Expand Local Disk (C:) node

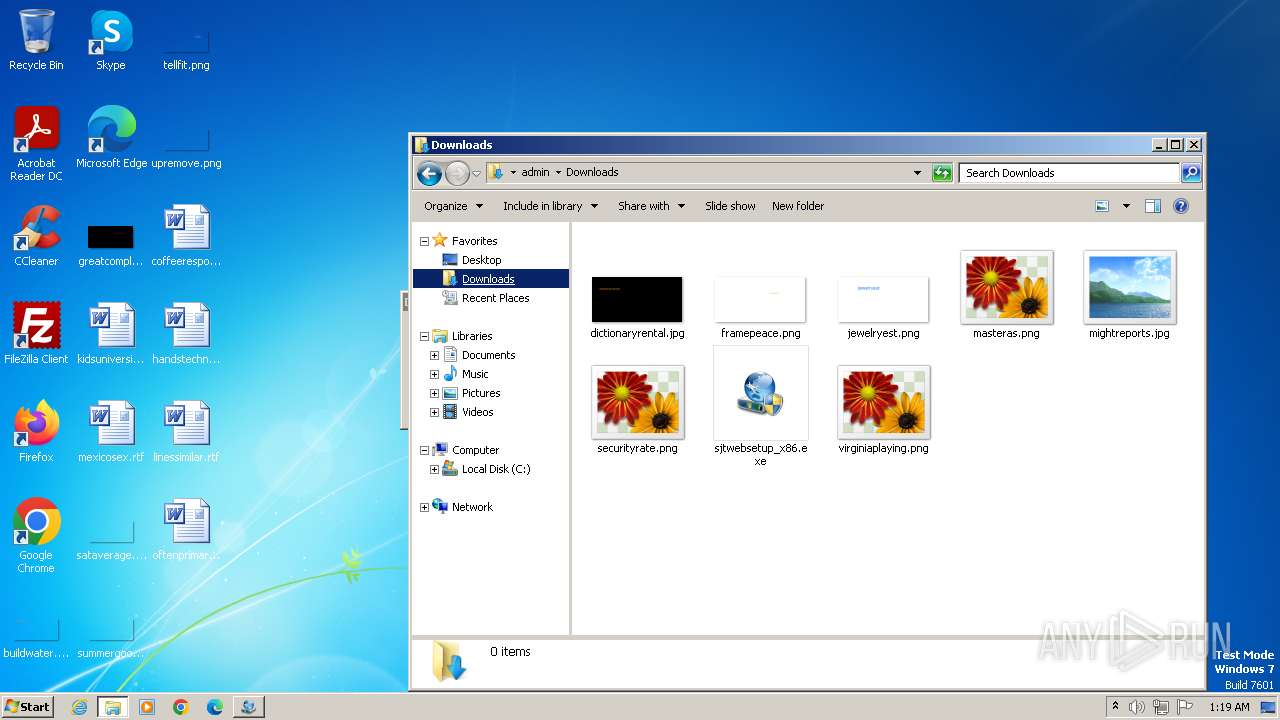(x=434, y=469)
